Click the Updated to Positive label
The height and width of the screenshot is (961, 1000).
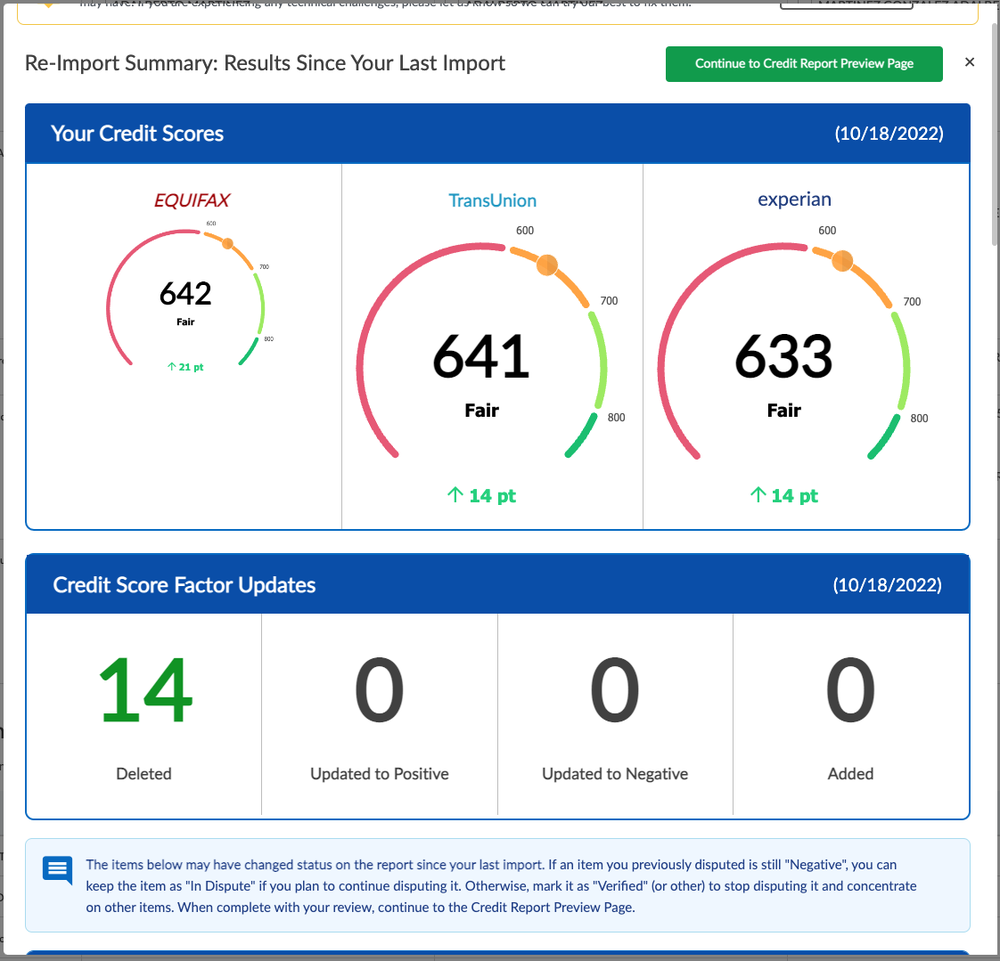click(379, 774)
